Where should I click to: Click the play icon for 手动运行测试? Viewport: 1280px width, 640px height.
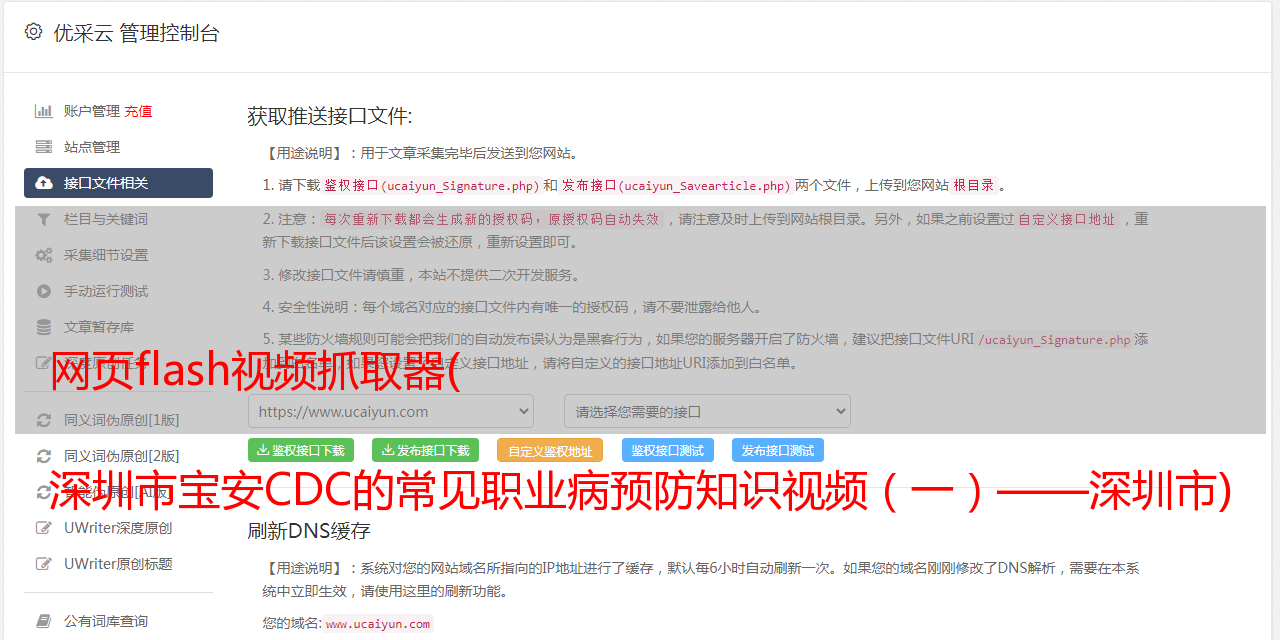pos(44,291)
